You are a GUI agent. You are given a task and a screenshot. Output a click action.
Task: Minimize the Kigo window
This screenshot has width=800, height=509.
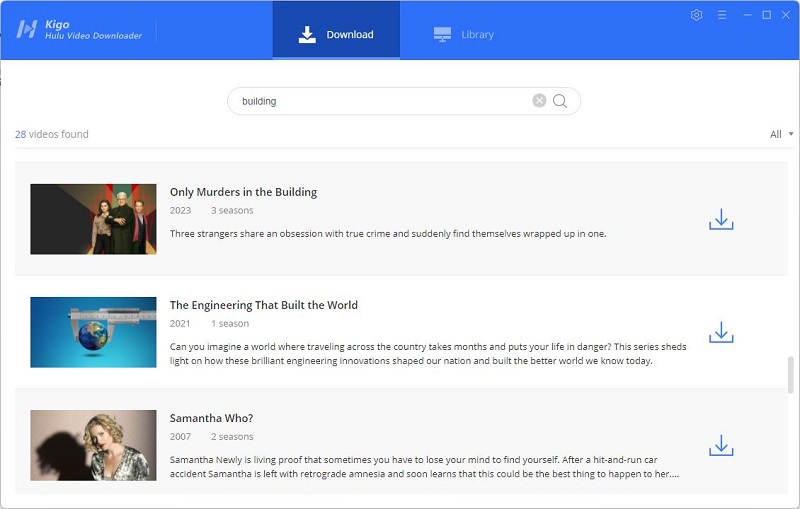click(x=747, y=15)
